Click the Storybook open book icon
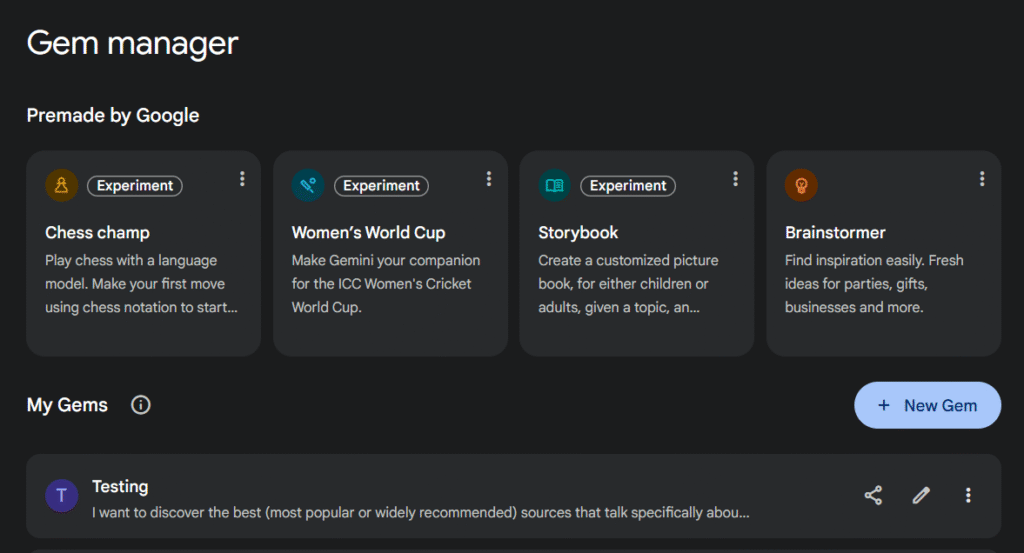 [x=555, y=185]
